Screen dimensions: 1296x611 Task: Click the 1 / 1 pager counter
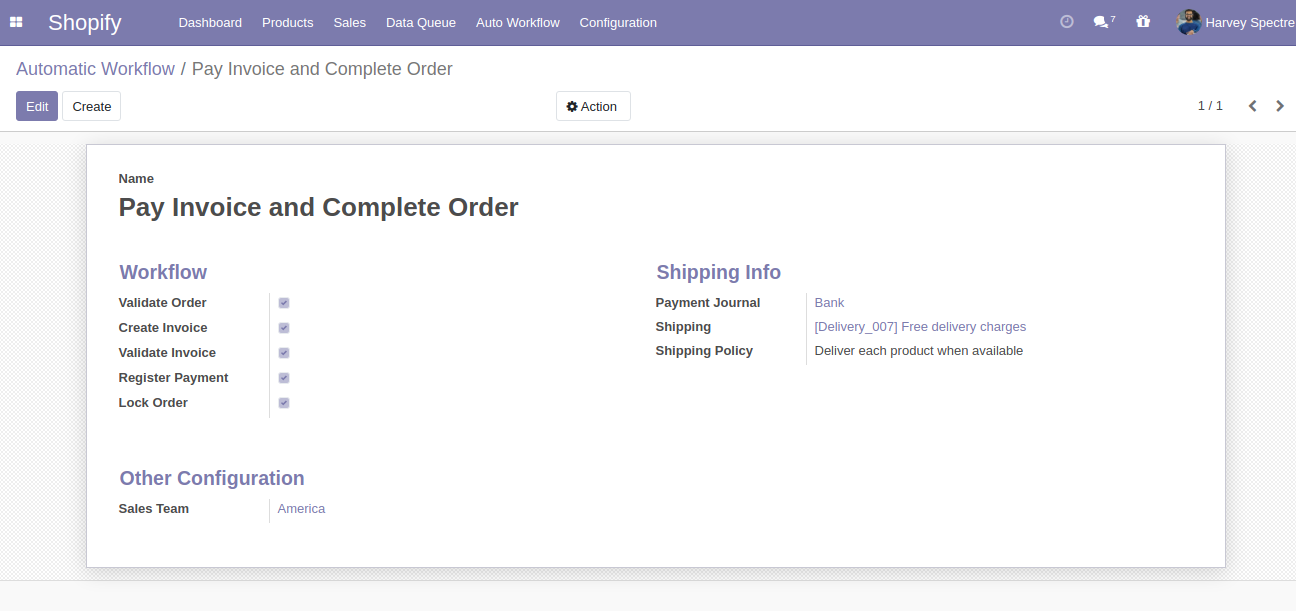tap(1210, 106)
